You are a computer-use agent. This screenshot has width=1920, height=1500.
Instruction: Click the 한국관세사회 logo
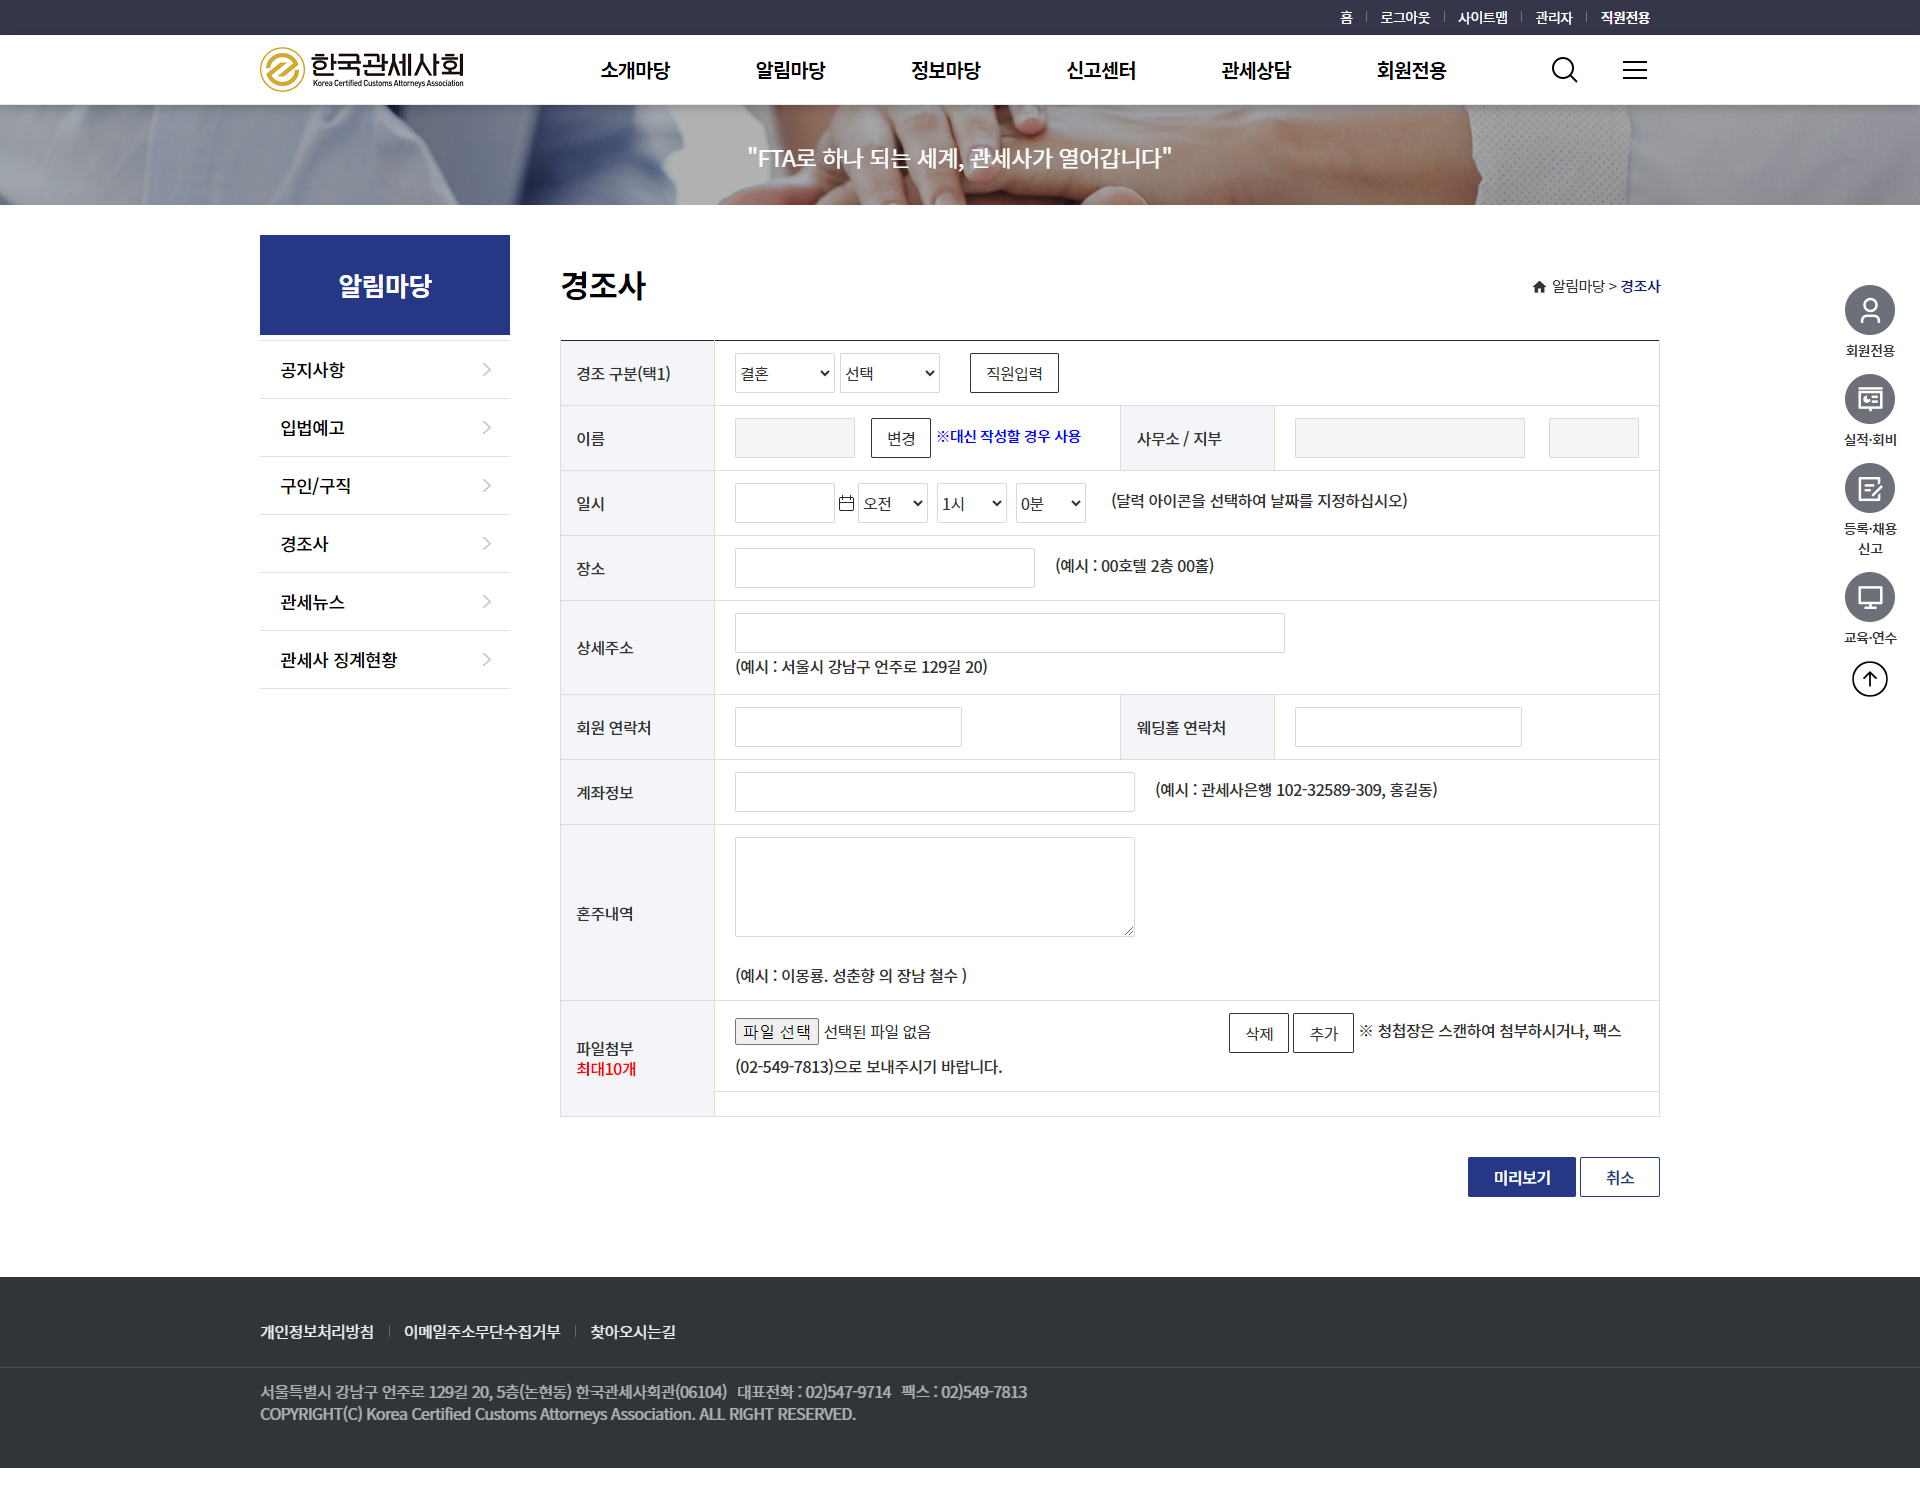[x=362, y=69]
